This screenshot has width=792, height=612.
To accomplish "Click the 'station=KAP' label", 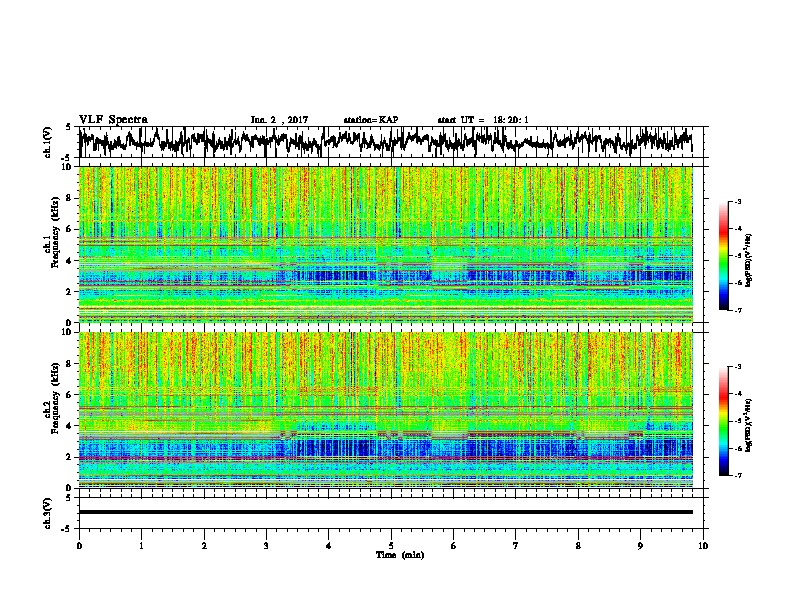I will pos(371,120).
